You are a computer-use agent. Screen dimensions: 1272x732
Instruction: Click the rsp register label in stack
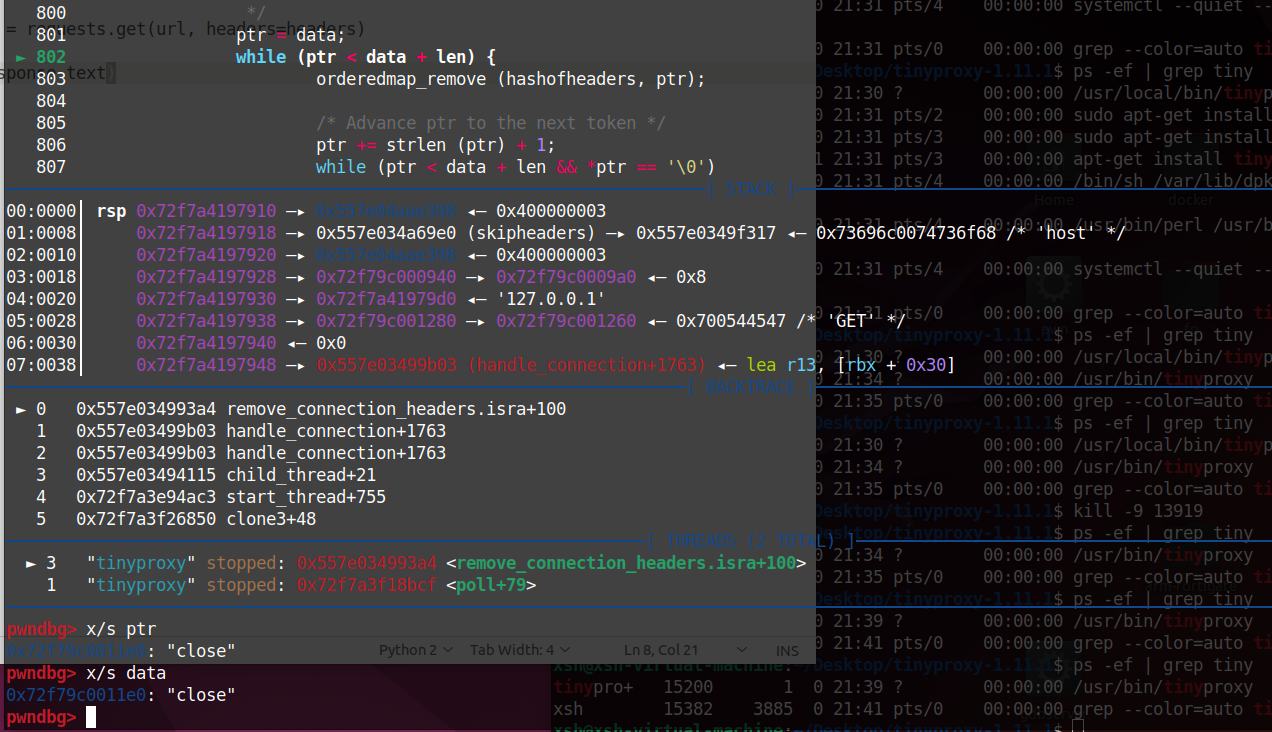point(111,211)
